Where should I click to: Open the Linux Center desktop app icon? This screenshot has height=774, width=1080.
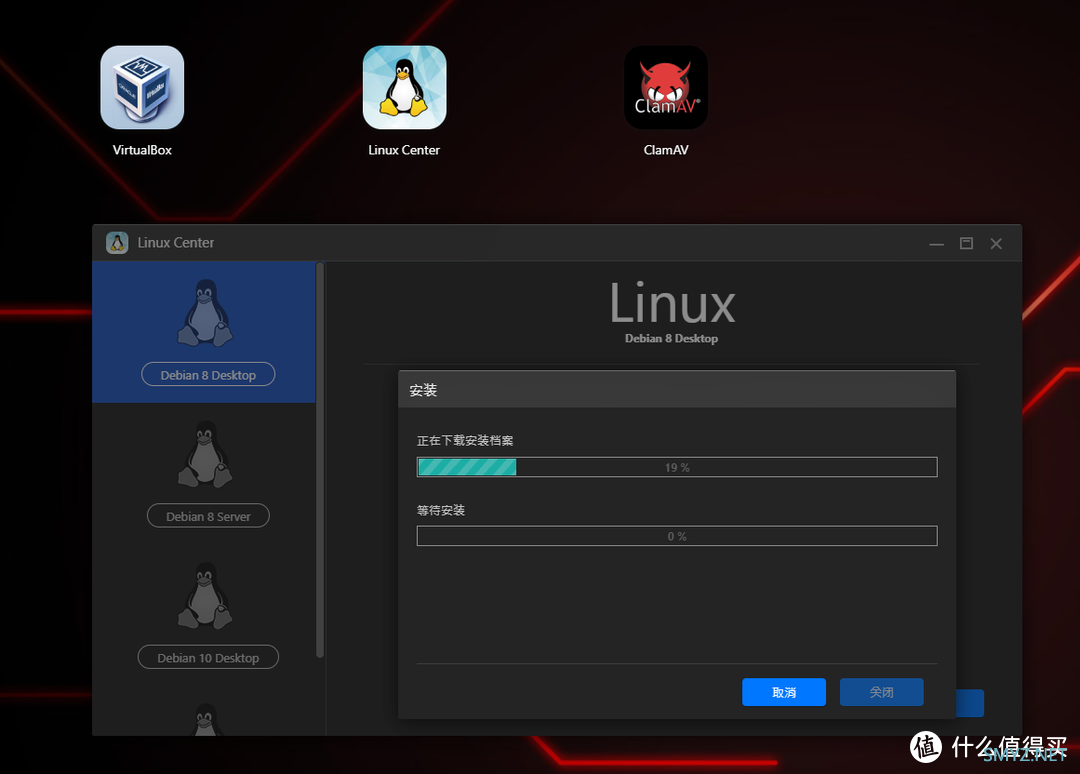tap(404, 87)
